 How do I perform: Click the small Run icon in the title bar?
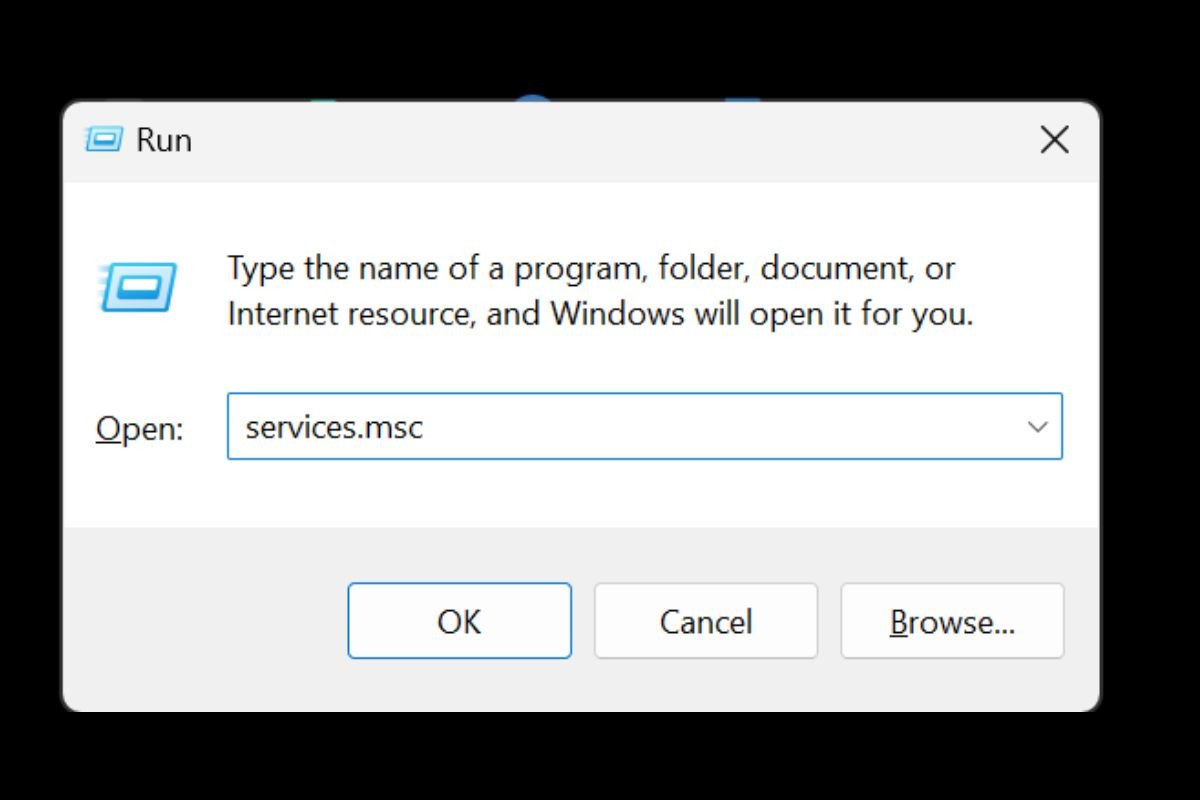pyautogui.click(x=103, y=139)
